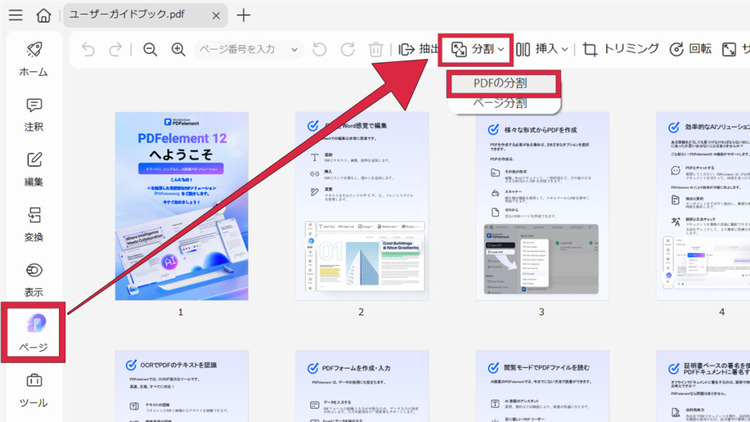Select the OCRでPDFのテキストを認識 page thumbnail
750x422 pixels.
(182, 386)
